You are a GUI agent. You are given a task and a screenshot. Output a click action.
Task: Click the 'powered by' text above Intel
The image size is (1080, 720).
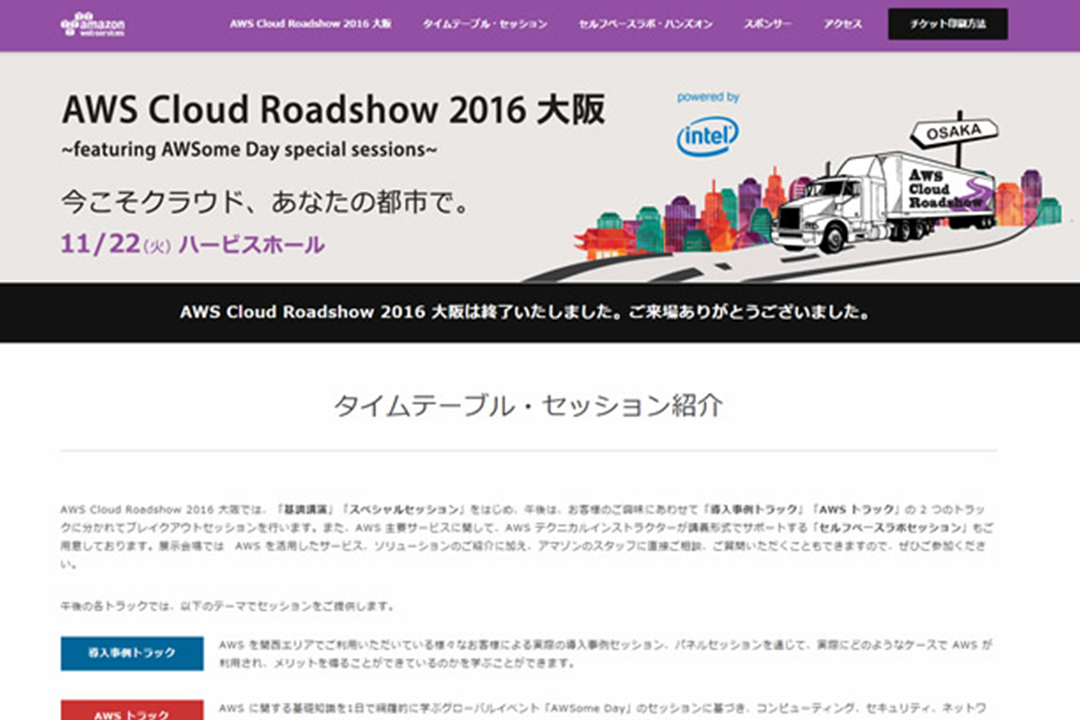pos(708,97)
